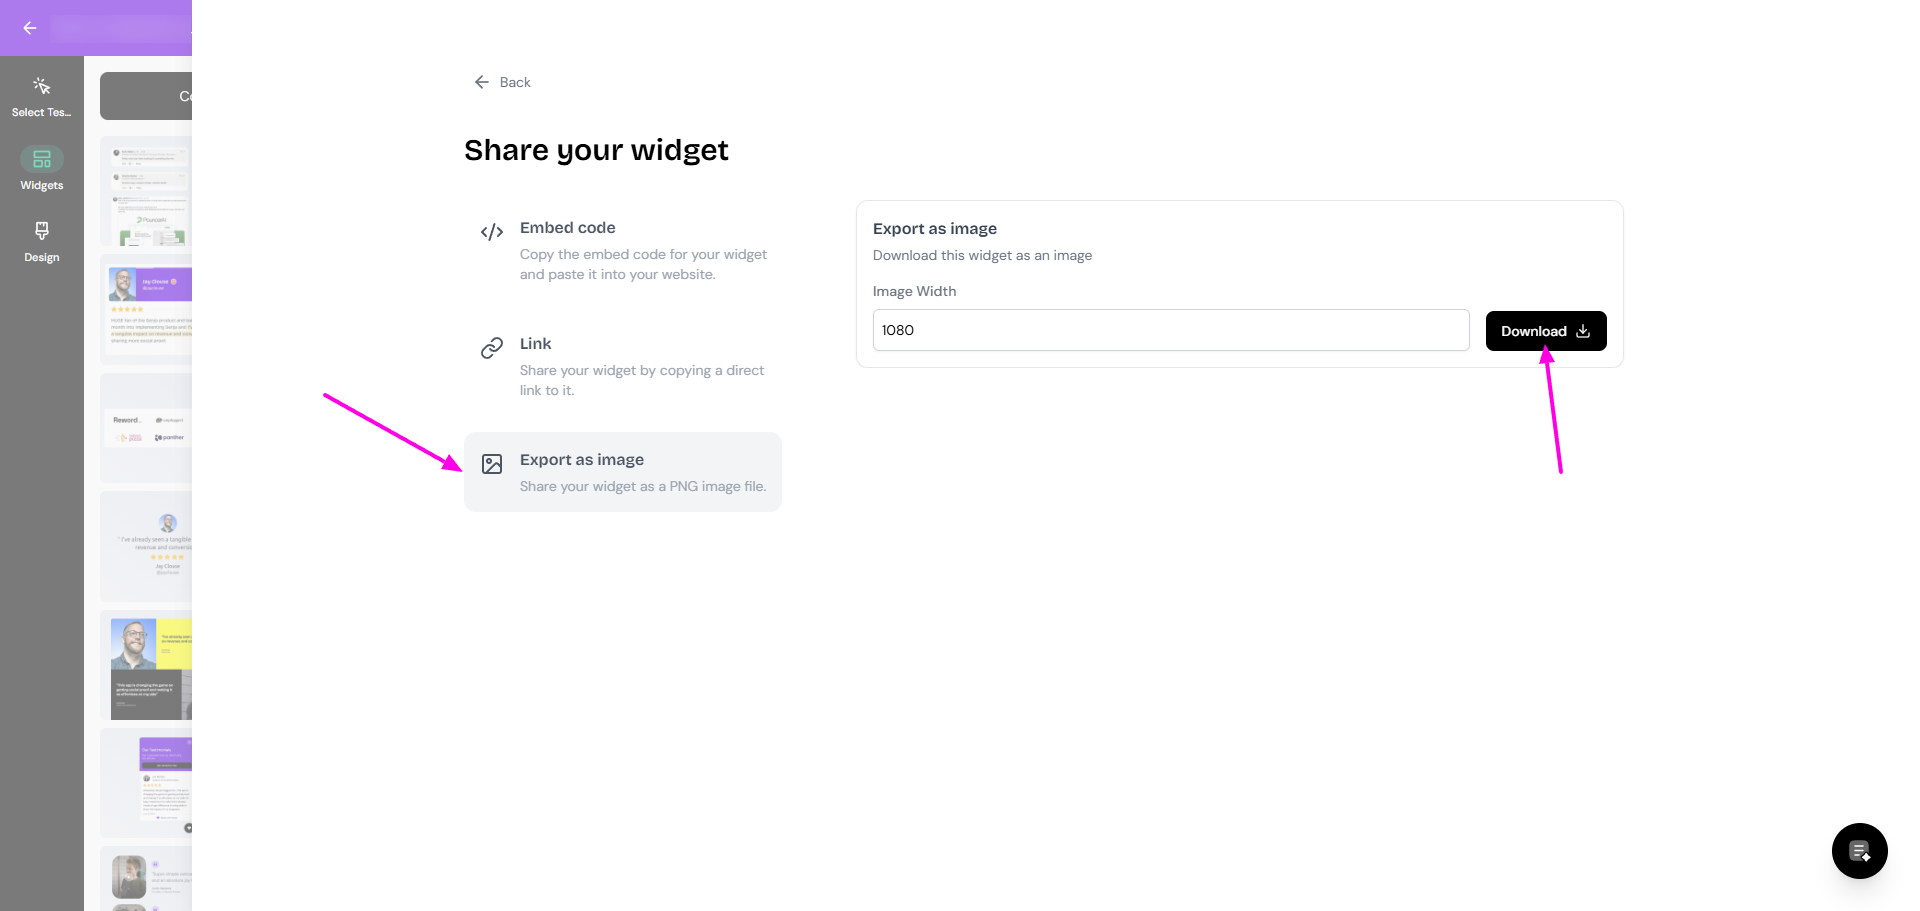Click the gray button above widget thumbnails
The height and width of the screenshot is (911, 1920).
pyautogui.click(x=147, y=96)
